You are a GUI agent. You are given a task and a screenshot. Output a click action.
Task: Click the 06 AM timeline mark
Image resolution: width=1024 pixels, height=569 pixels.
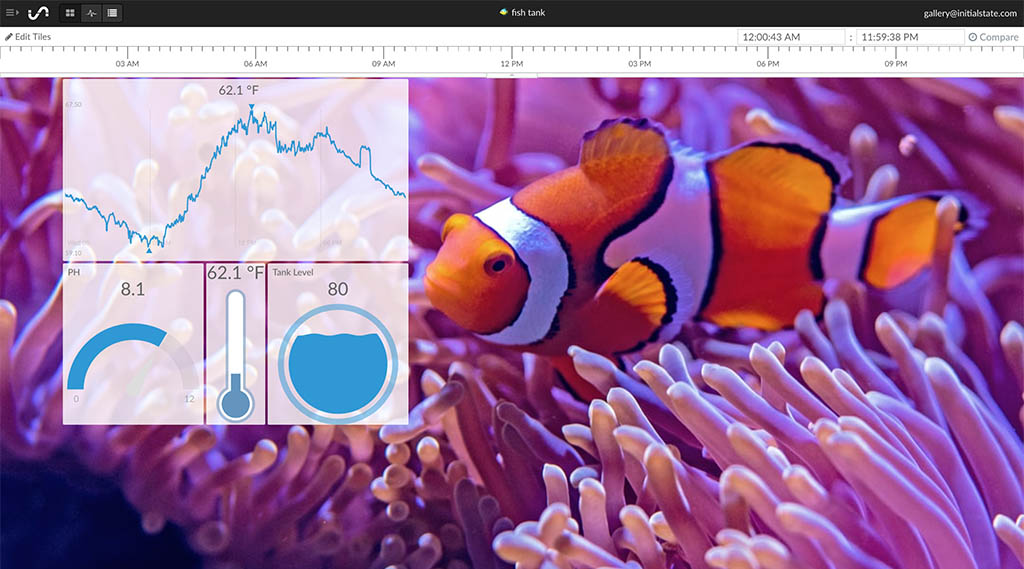(x=255, y=63)
